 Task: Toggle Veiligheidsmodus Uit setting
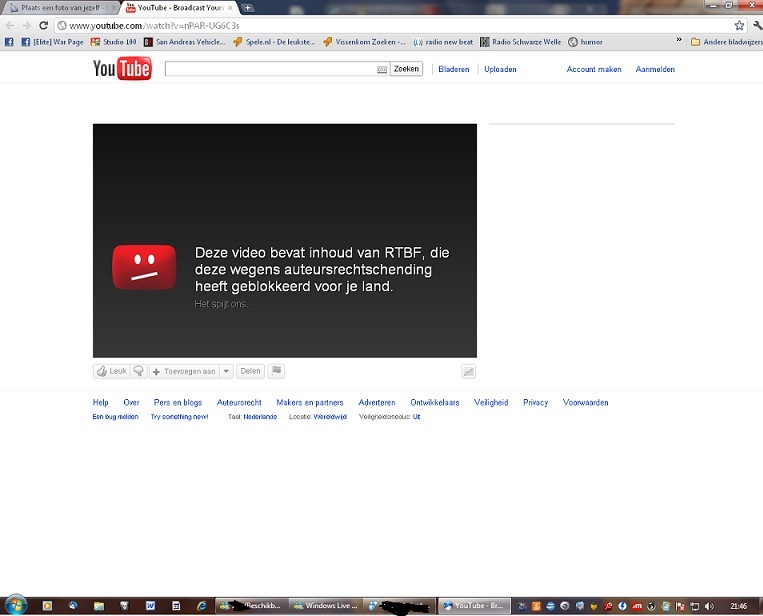416,417
